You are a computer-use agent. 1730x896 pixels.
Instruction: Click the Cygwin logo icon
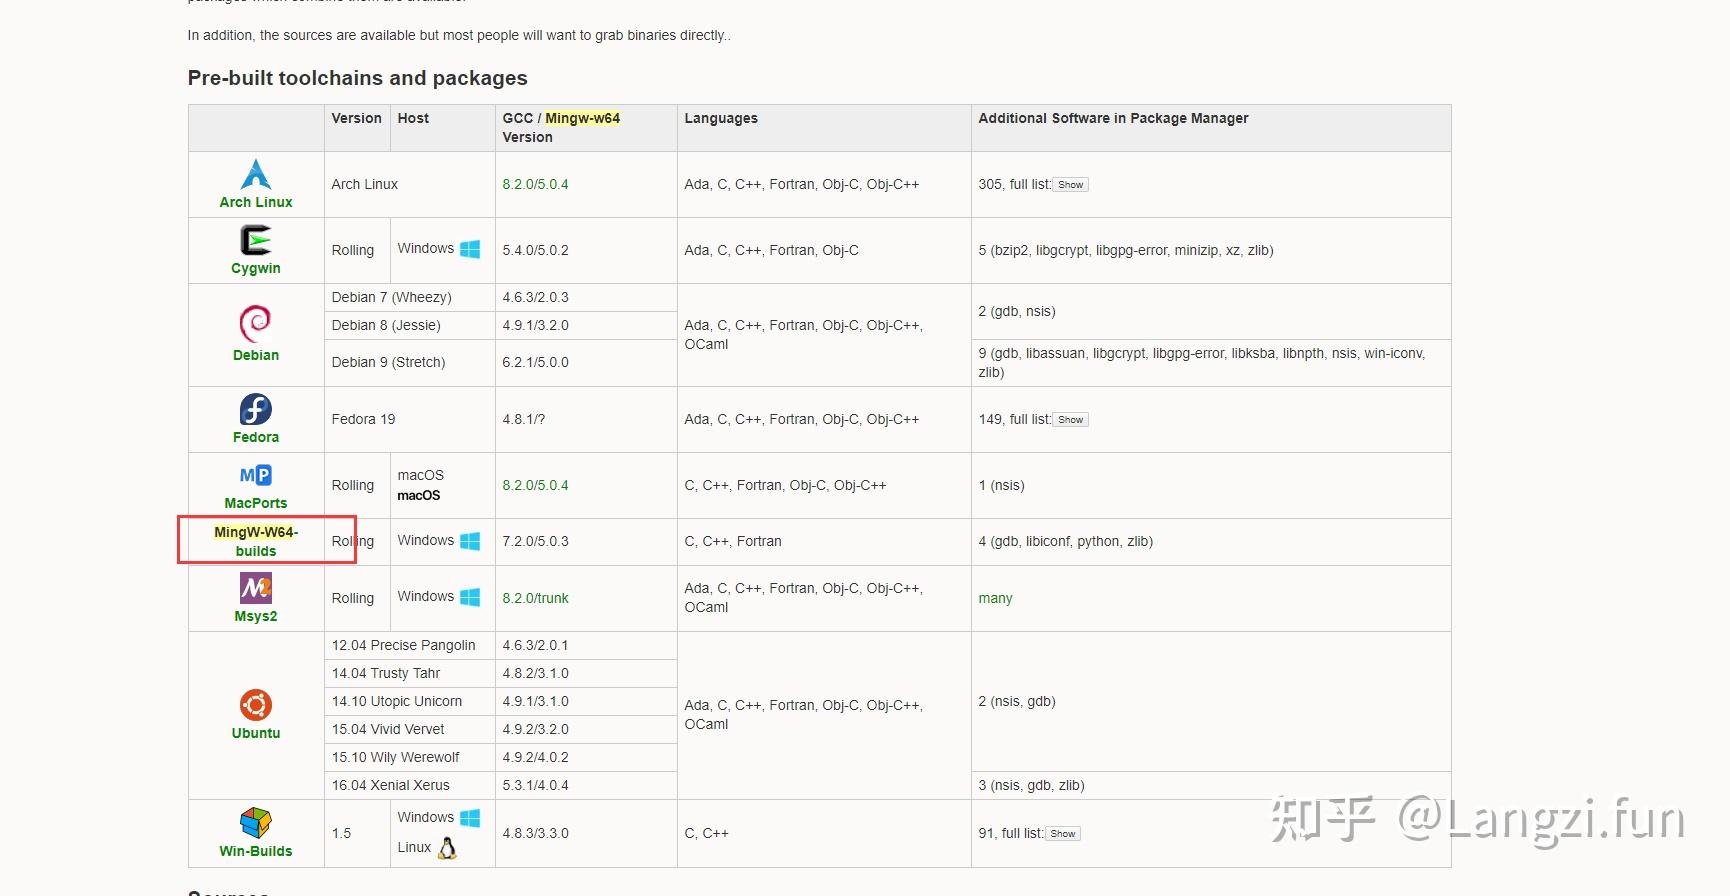point(256,241)
